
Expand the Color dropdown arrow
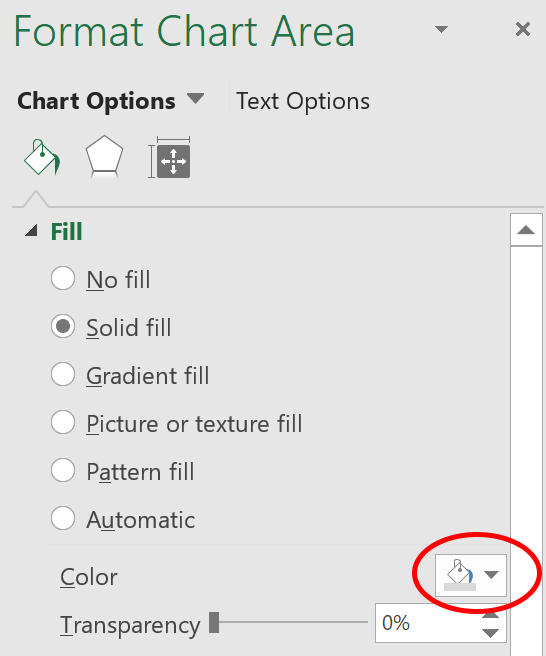[x=491, y=575]
